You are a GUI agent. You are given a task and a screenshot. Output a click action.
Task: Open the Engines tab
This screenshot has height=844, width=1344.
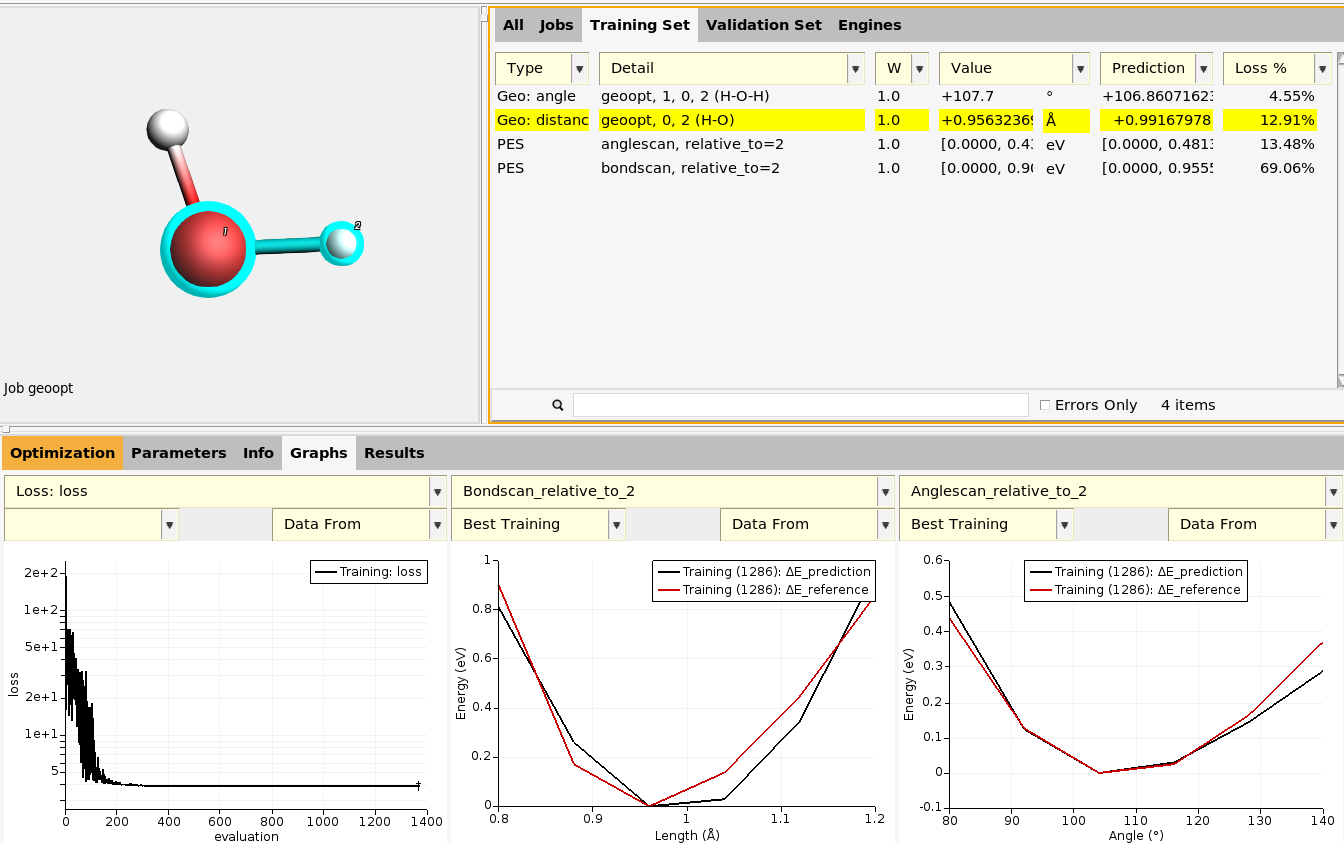tap(869, 25)
